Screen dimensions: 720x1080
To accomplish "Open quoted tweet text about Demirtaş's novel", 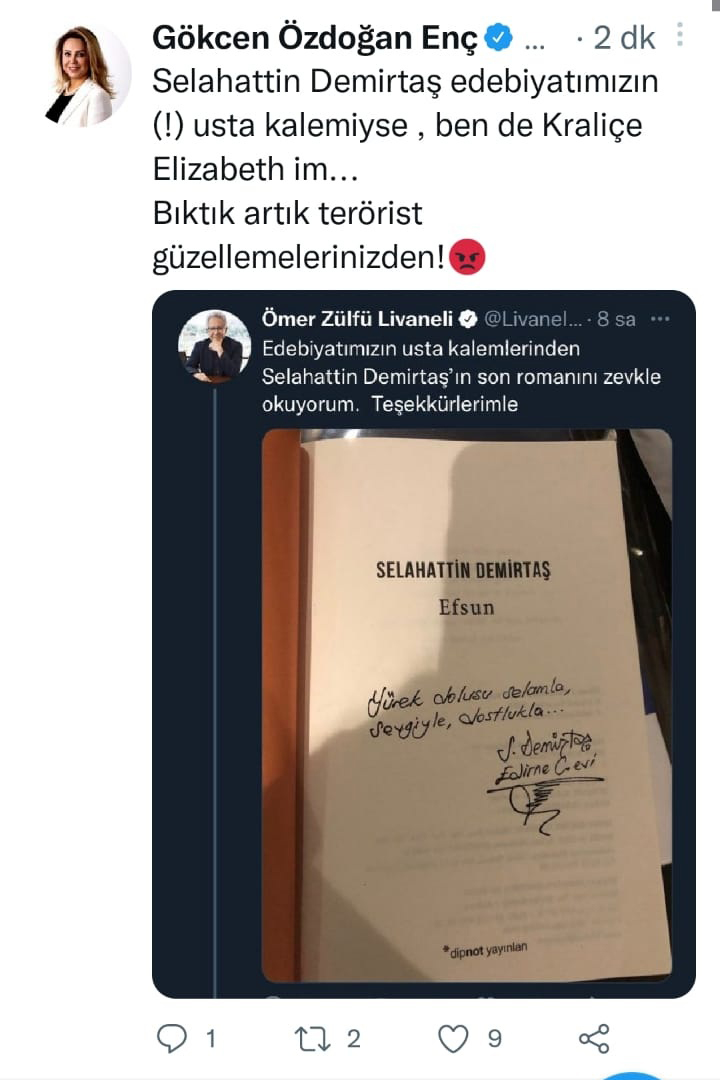I will tap(461, 376).
